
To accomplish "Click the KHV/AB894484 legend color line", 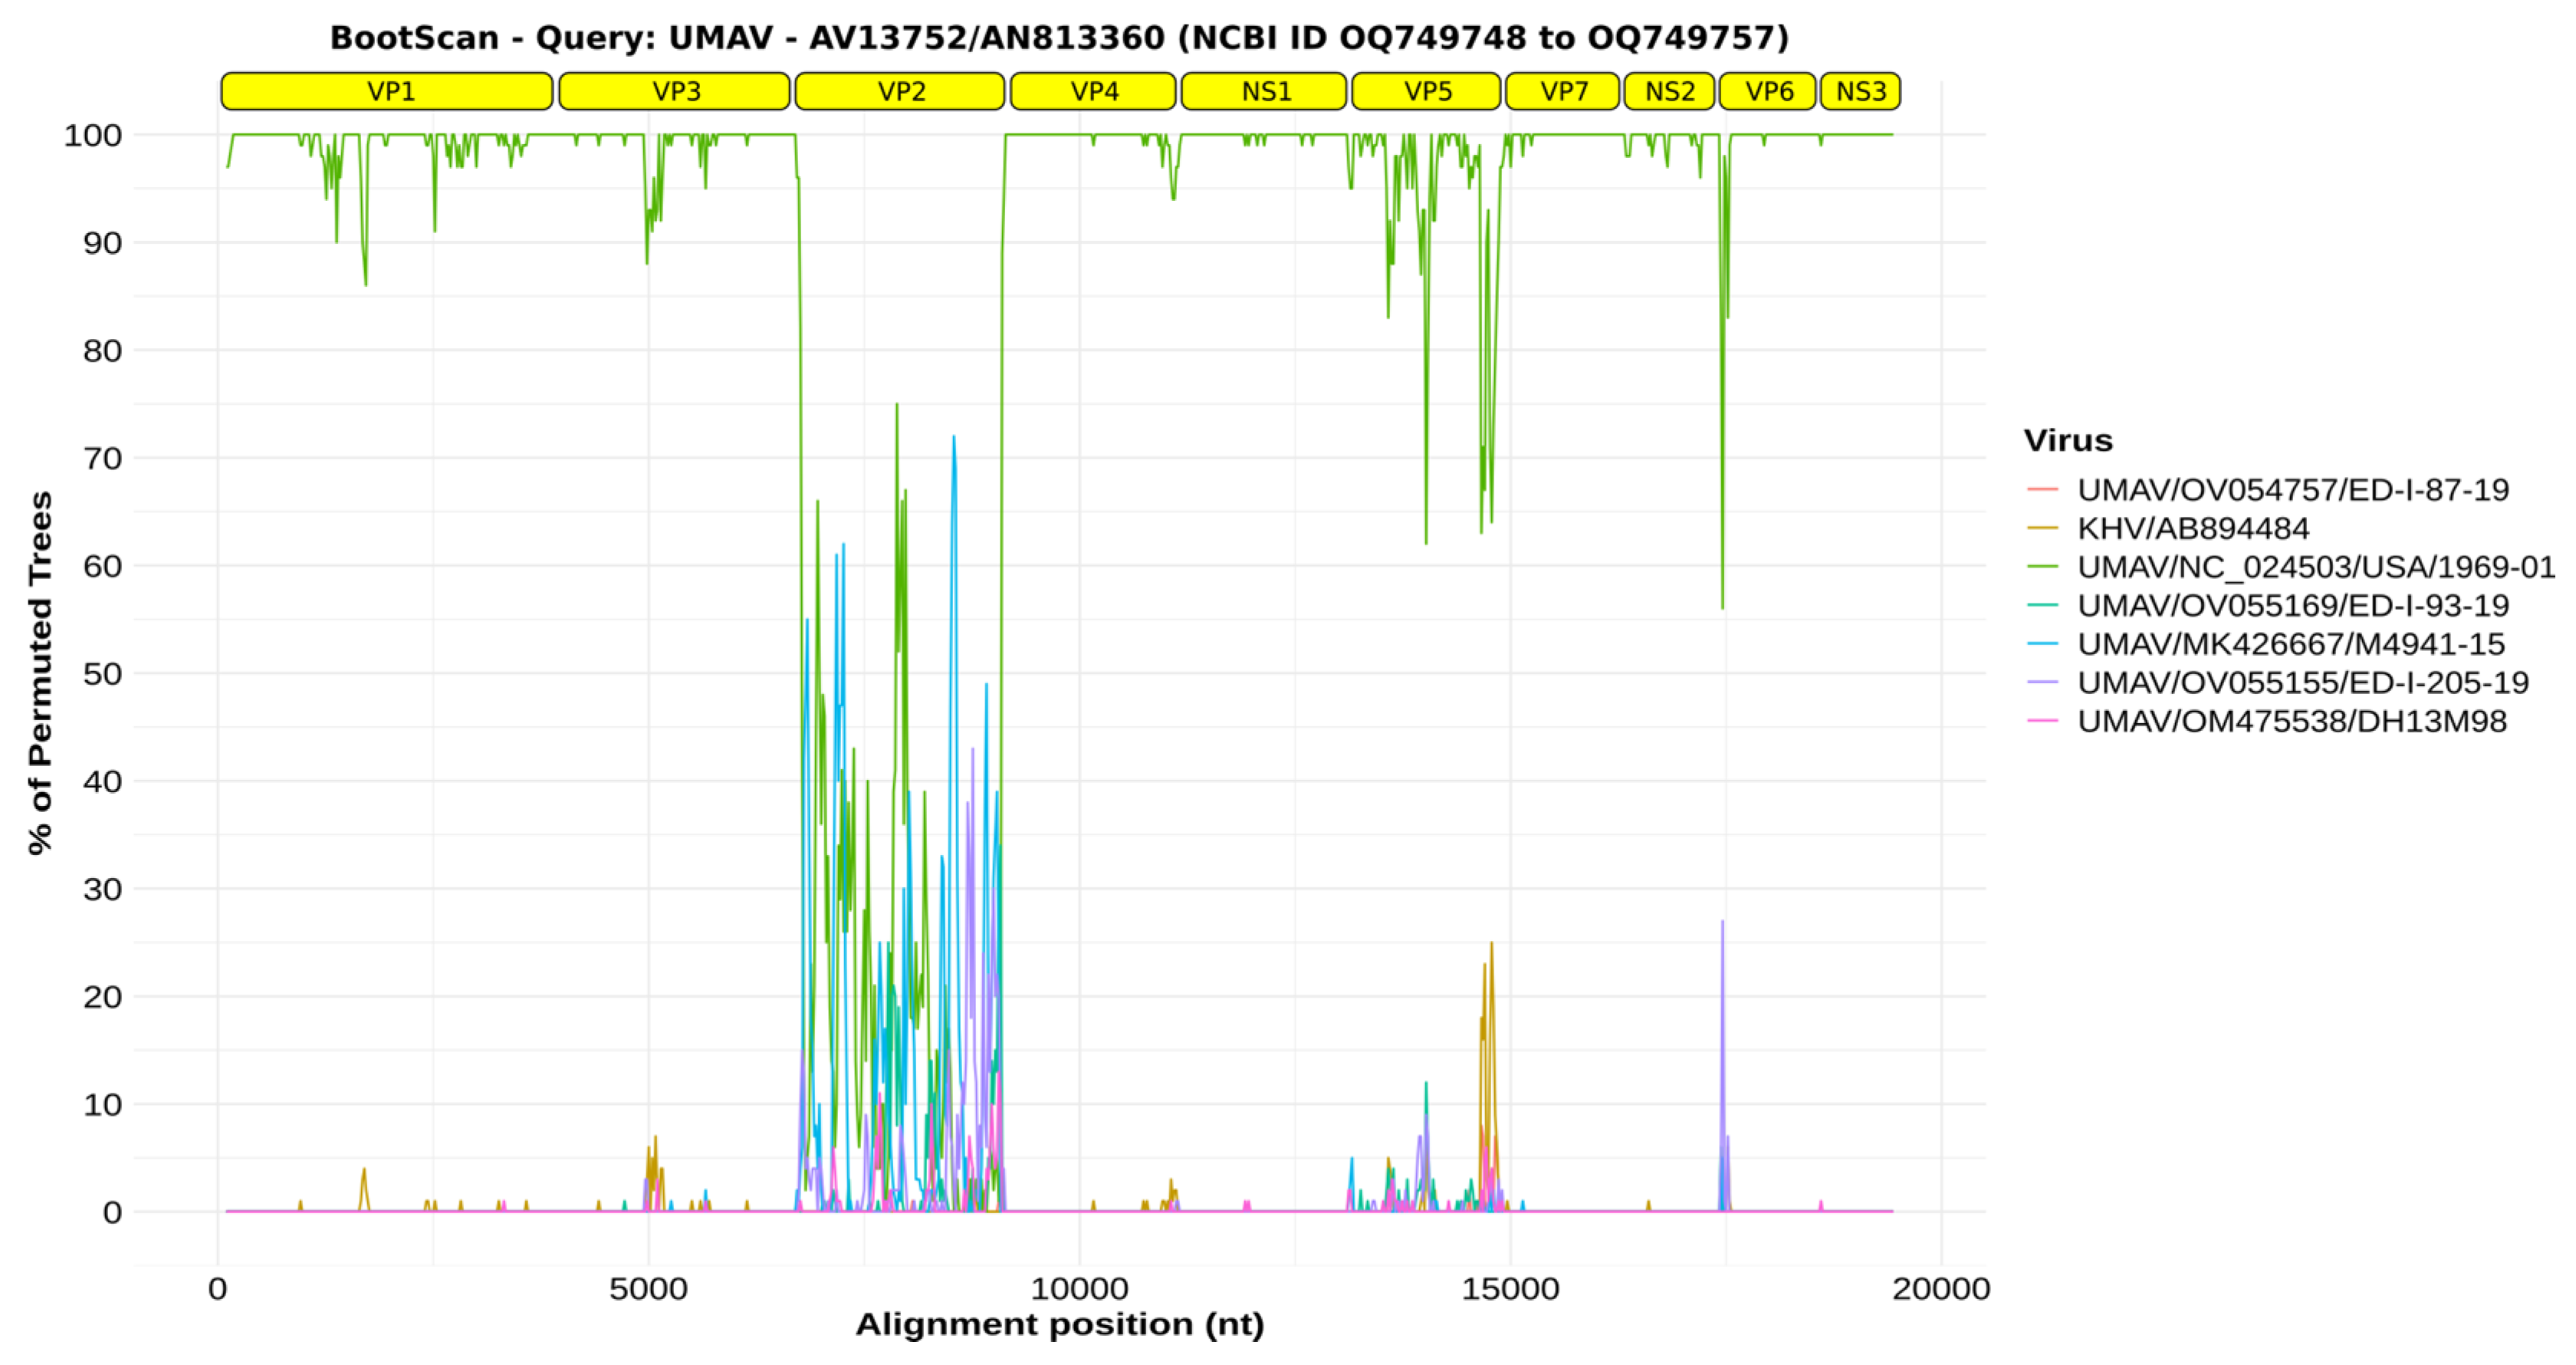I will click(x=2043, y=528).
